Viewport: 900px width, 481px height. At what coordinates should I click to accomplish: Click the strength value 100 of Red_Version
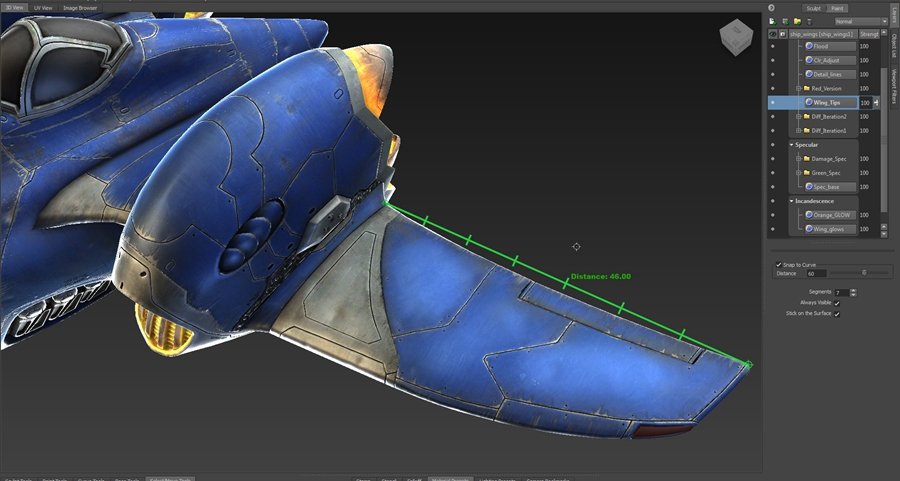[x=864, y=88]
